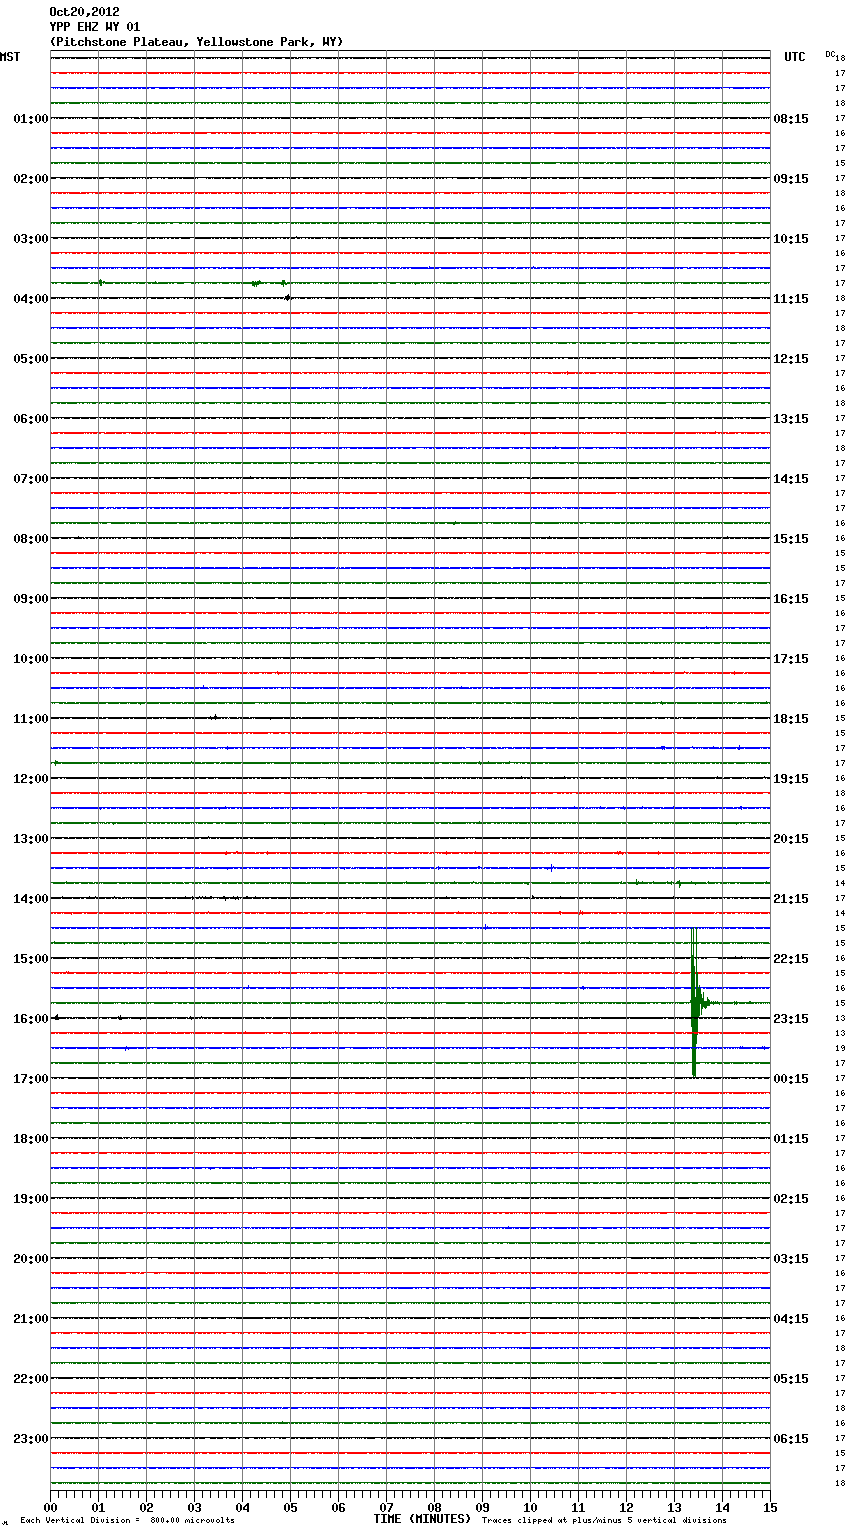This screenshot has height=1534, width=850.
Task: Click the 10:15 UTC time label
Action: (x=791, y=239)
